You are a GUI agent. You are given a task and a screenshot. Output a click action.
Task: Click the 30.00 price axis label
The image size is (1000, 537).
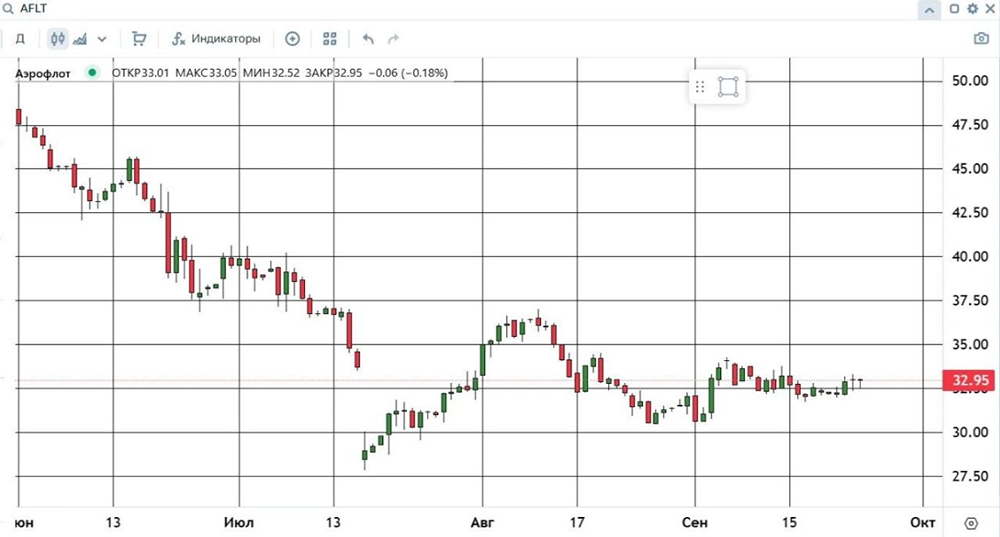click(970, 432)
